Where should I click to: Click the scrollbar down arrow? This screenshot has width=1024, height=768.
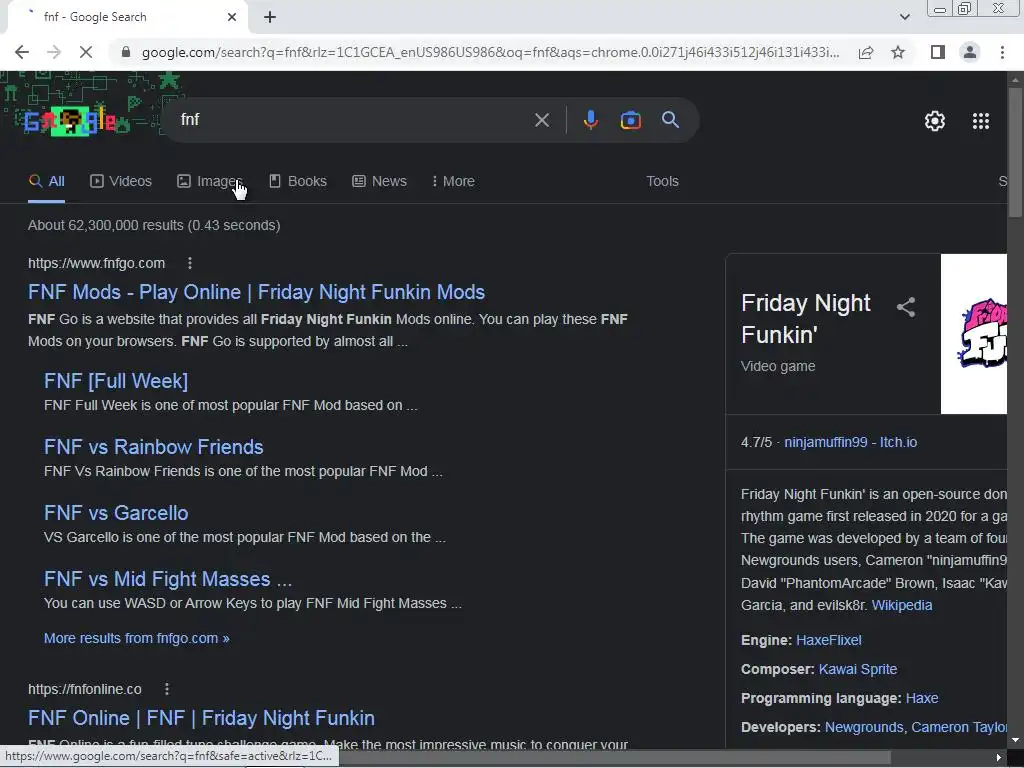1015,741
